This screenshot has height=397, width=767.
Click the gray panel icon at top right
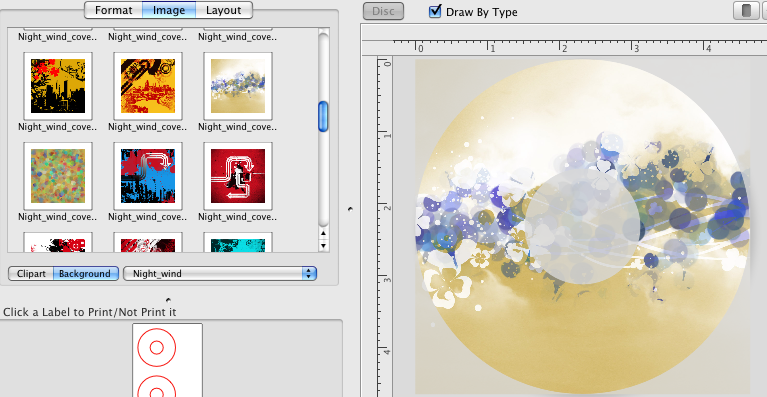(x=746, y=11)
